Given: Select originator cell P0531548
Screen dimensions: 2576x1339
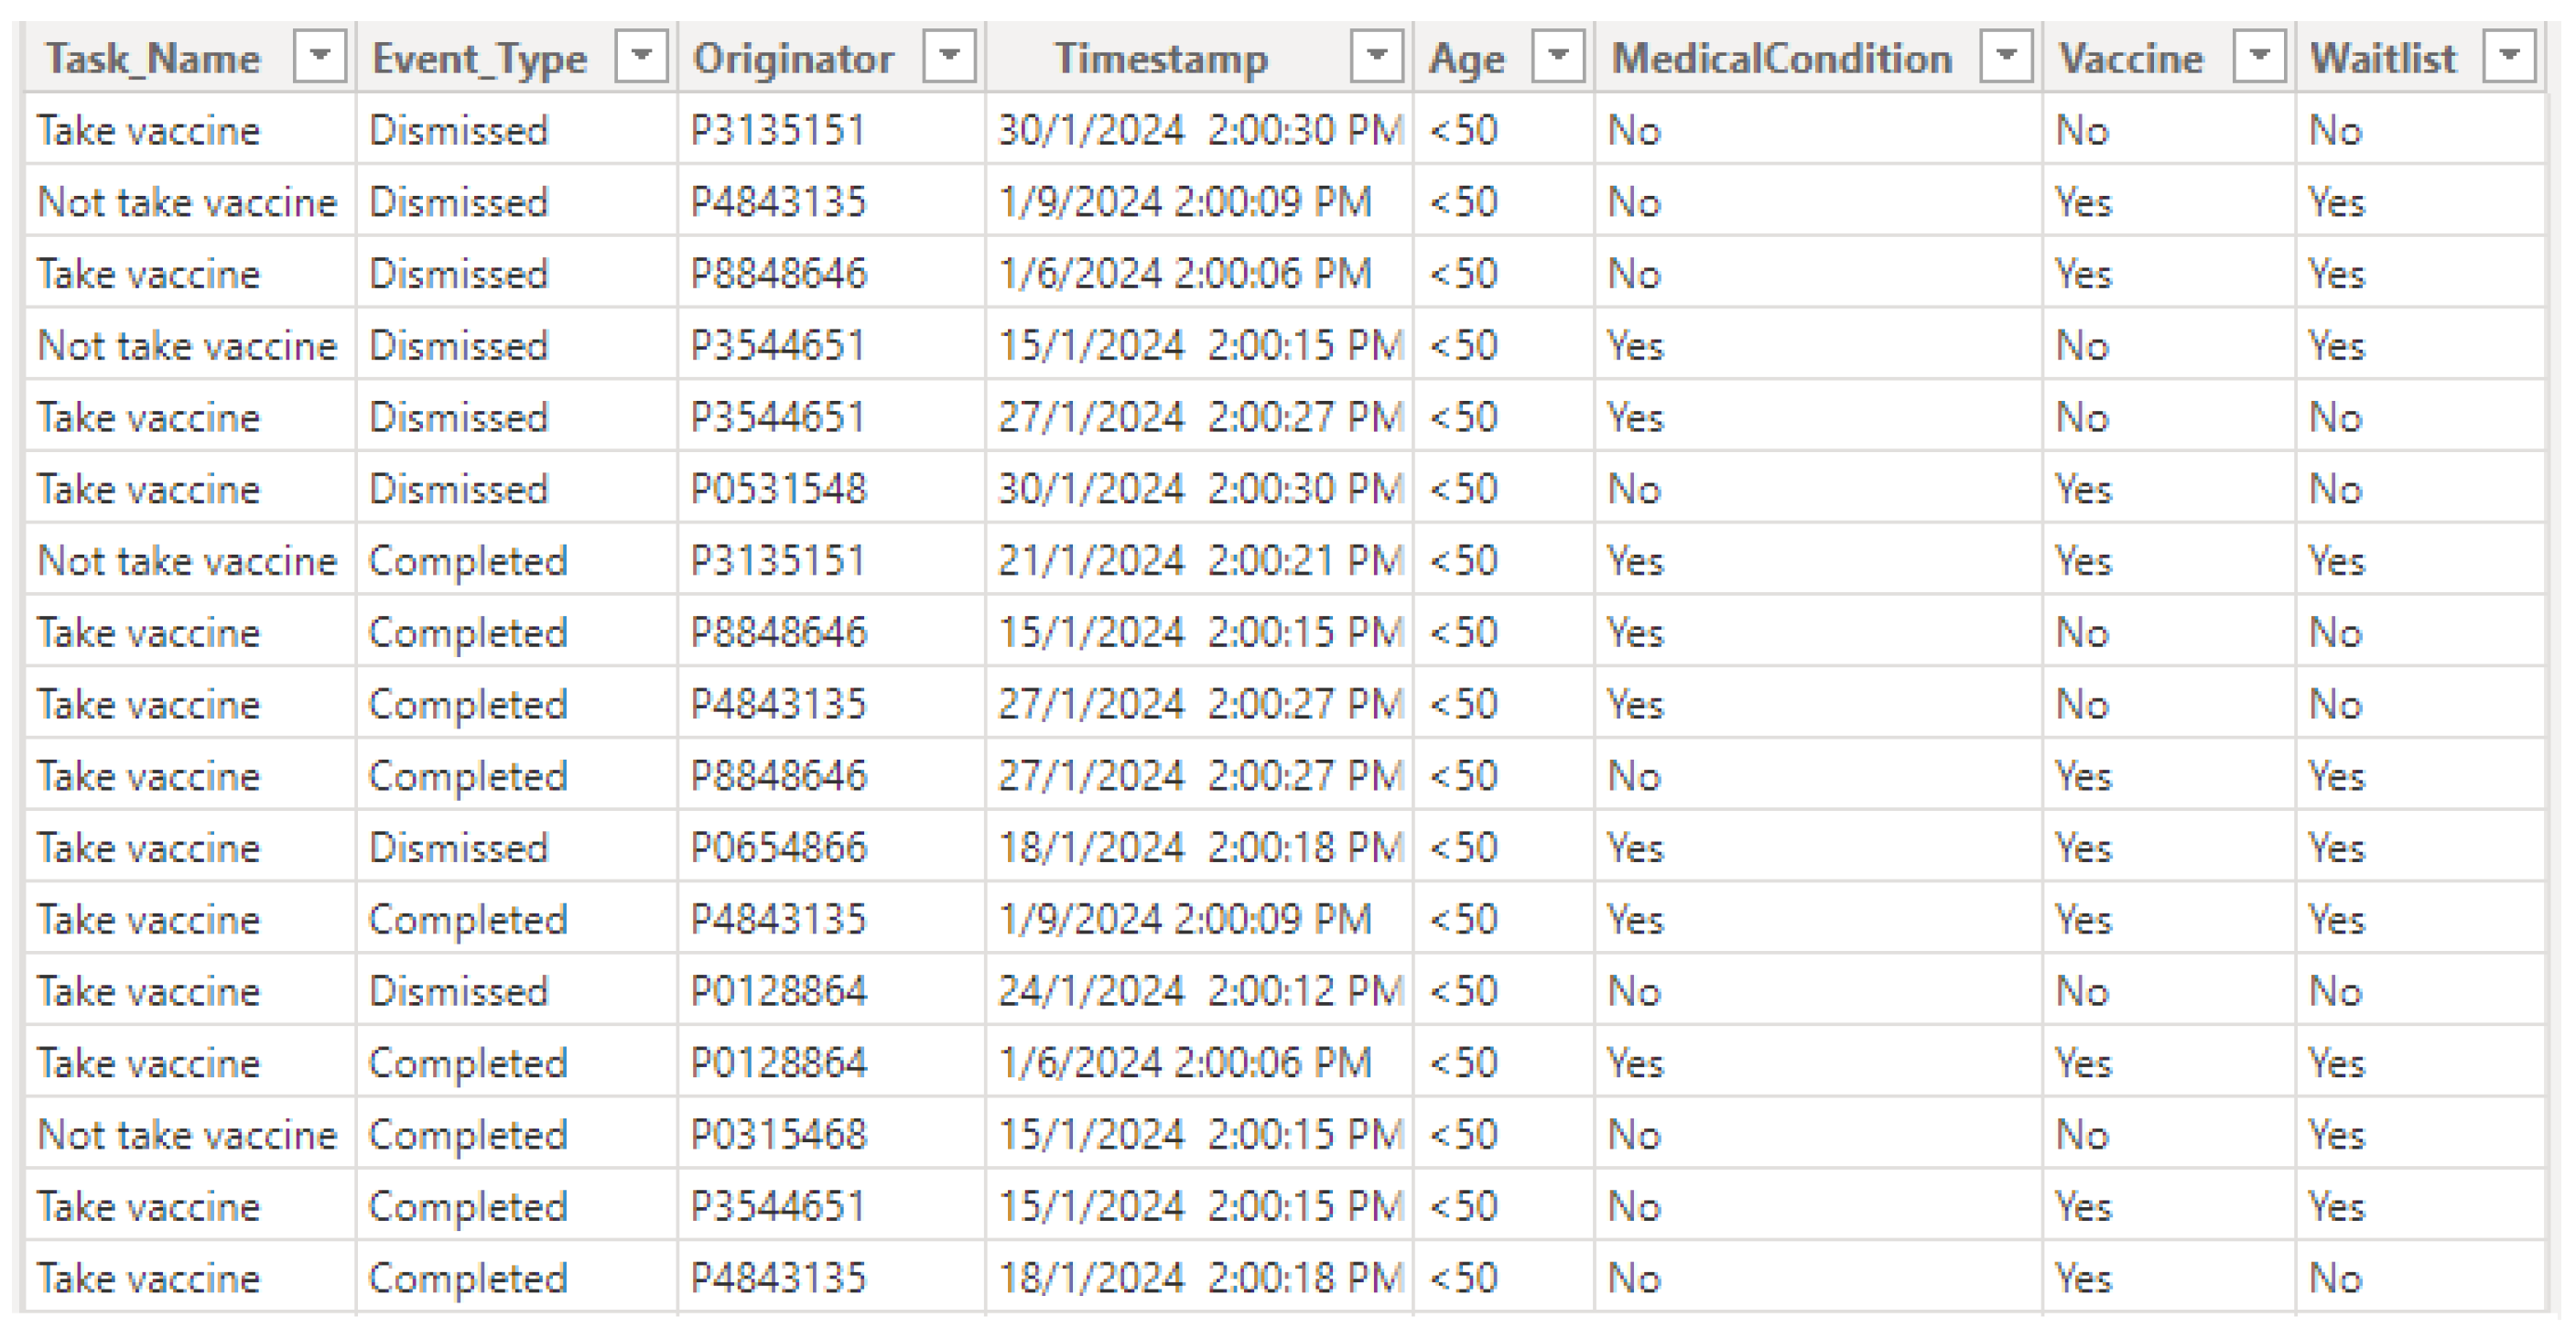Looking at the screenshot, I should click(x=831, y=488).
